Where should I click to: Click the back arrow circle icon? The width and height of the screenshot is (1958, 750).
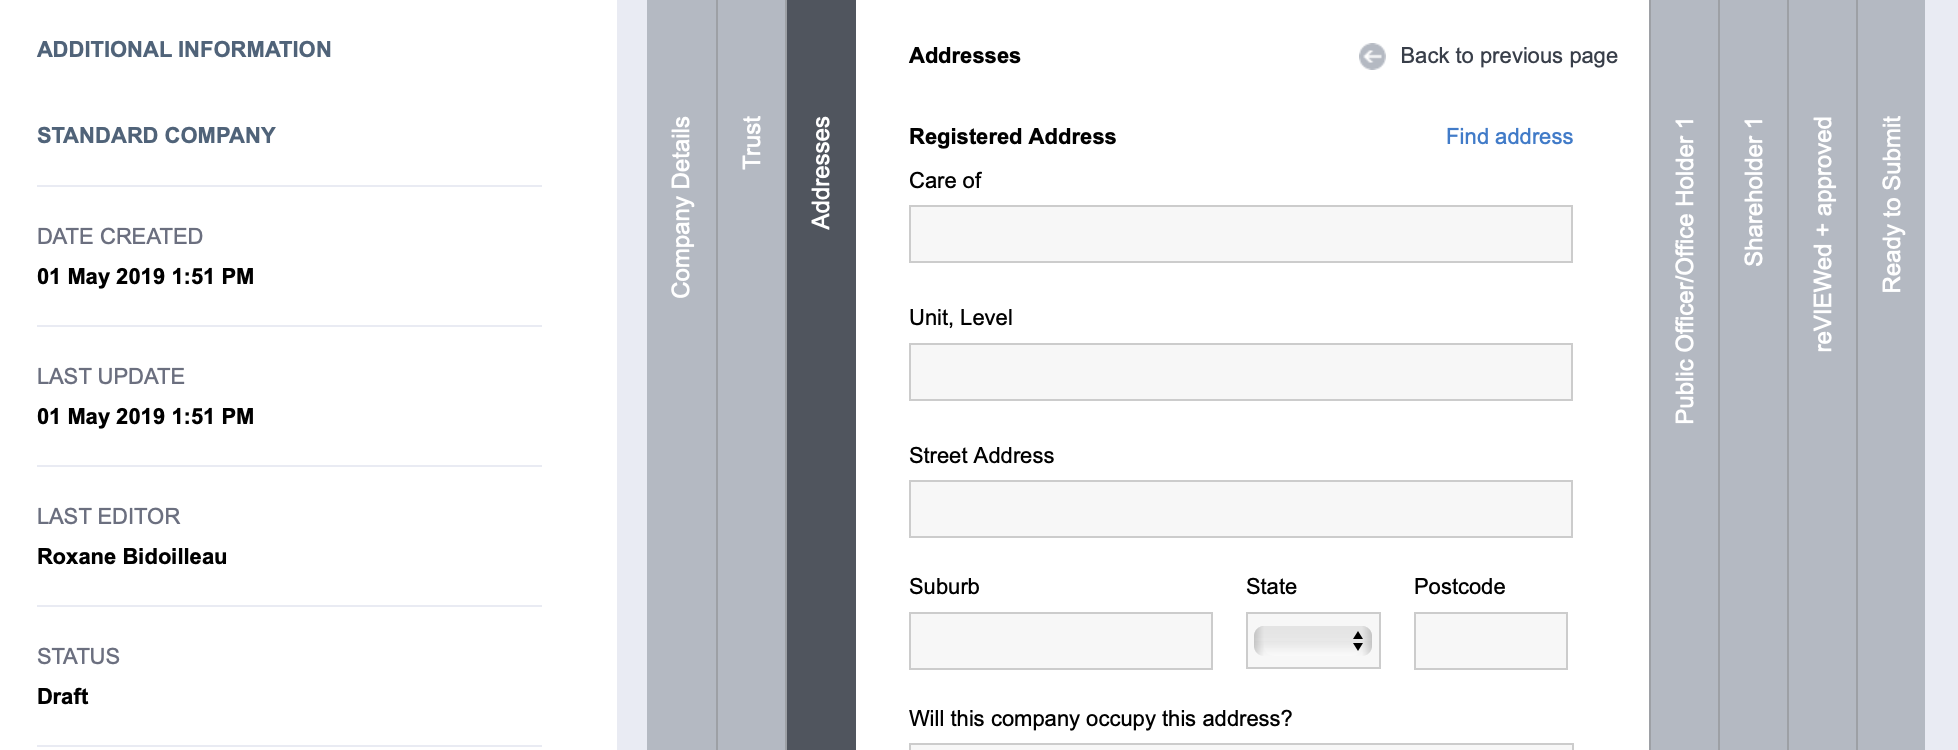coord(1370,55)
